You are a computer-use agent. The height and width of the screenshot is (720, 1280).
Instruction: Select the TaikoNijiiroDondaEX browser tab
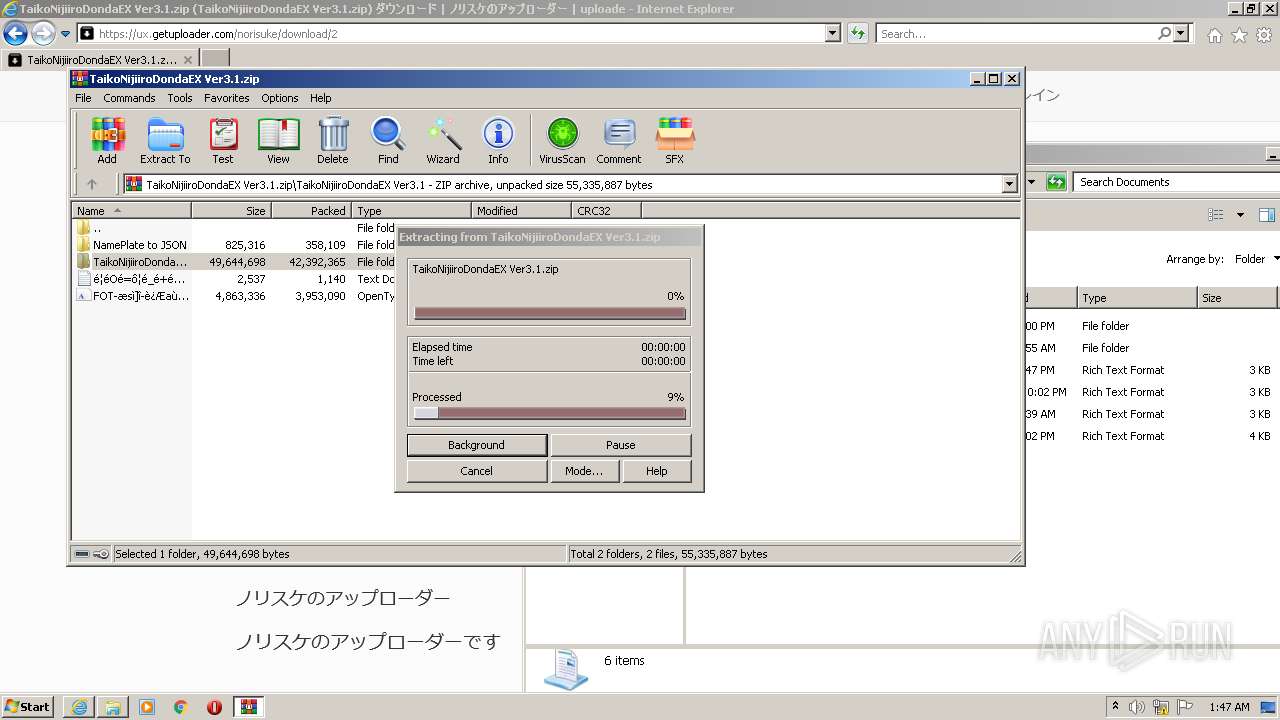tap(100, 60)
